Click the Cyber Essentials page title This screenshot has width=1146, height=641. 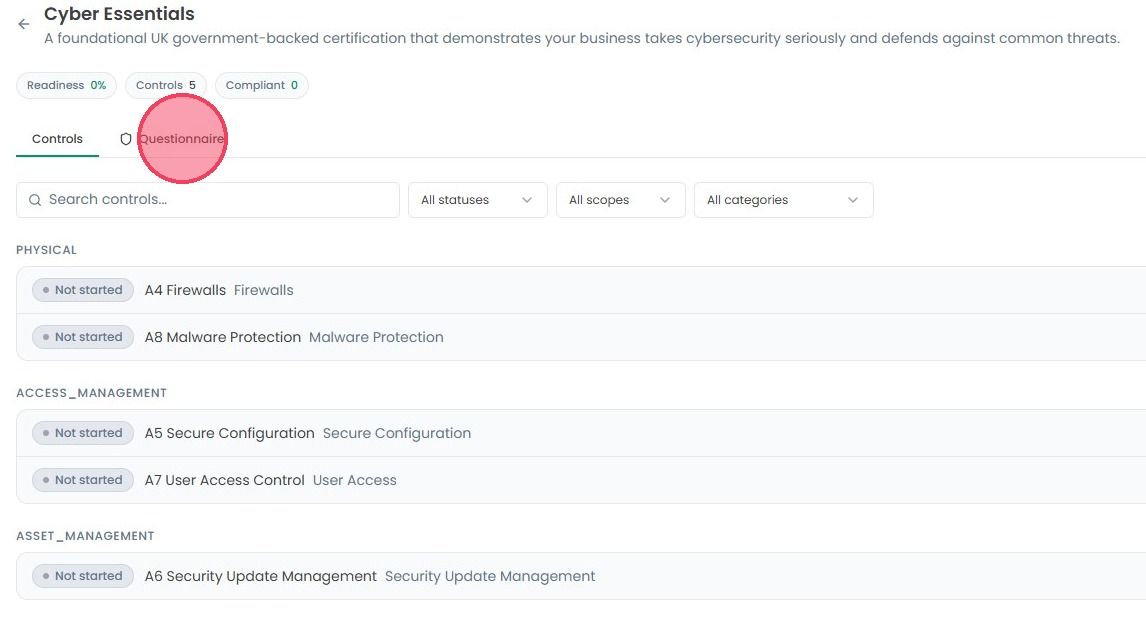coord(119,14)
